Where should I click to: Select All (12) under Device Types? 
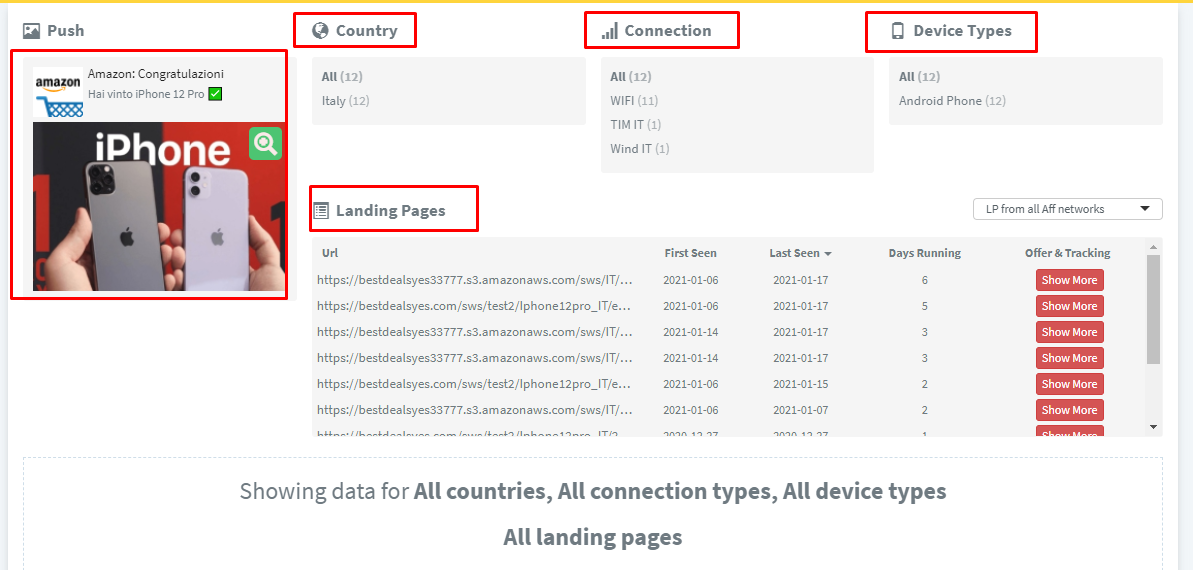click(x=919, y=76)
